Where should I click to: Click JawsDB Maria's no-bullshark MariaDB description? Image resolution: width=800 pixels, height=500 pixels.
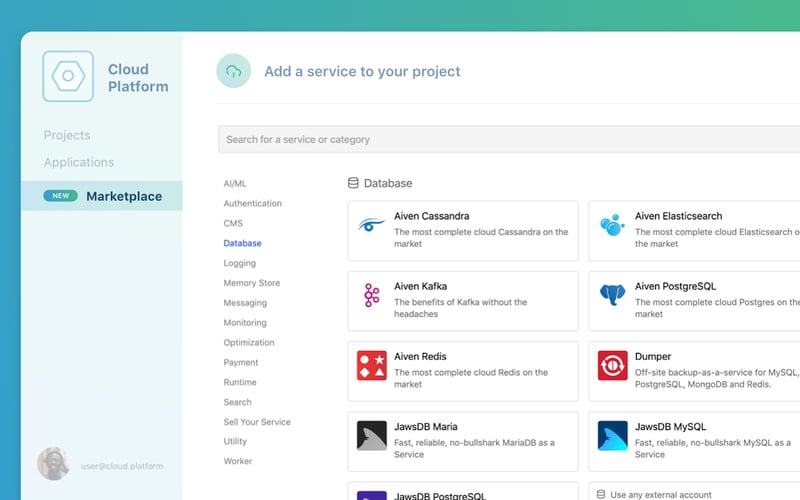click(x=474, y=449)
